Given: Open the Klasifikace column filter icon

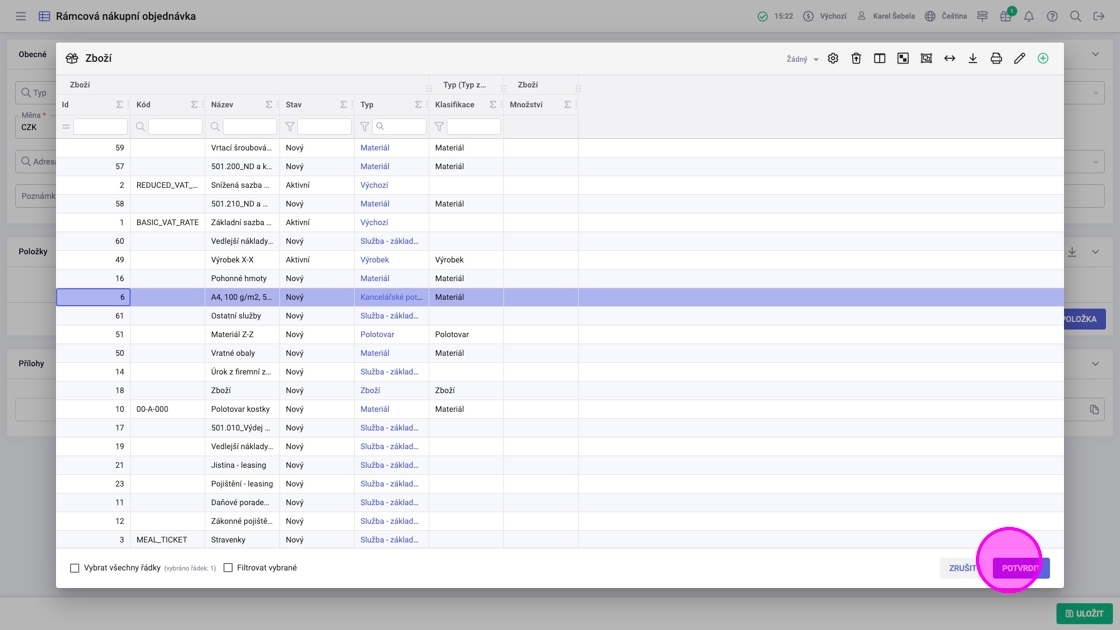Looking at the screenshot, I should click(439, 127).
